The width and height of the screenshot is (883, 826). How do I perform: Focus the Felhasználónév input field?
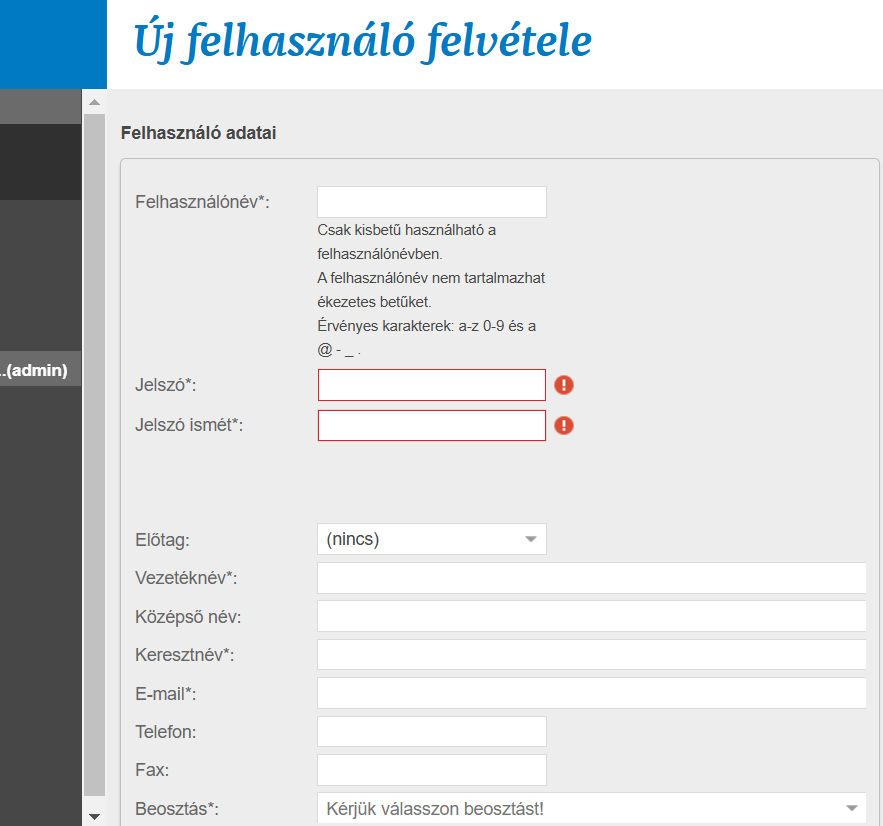click(431, 202)
